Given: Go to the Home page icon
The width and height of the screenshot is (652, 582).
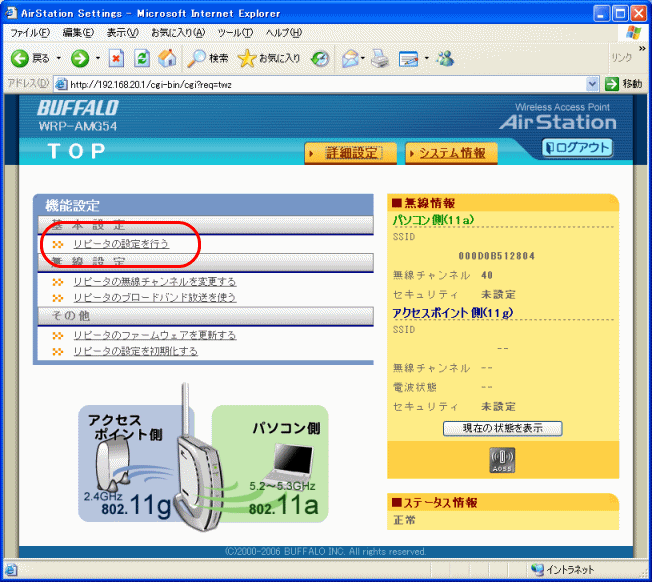Looking at the screenshot, I should pyautogui.click(x=167, y=58).
